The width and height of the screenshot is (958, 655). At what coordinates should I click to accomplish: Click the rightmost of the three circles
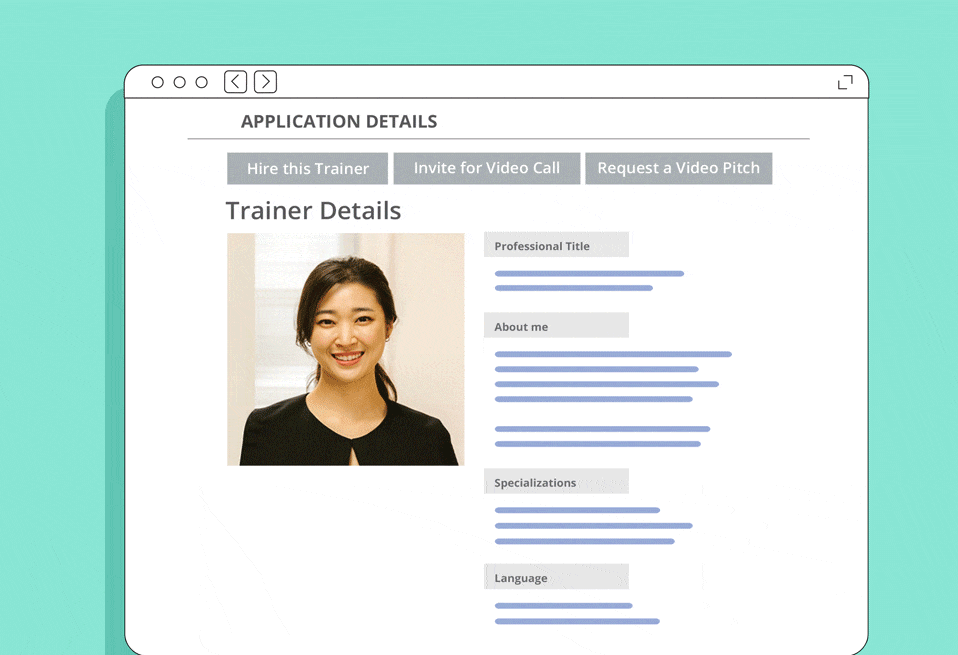click(201, 82)
